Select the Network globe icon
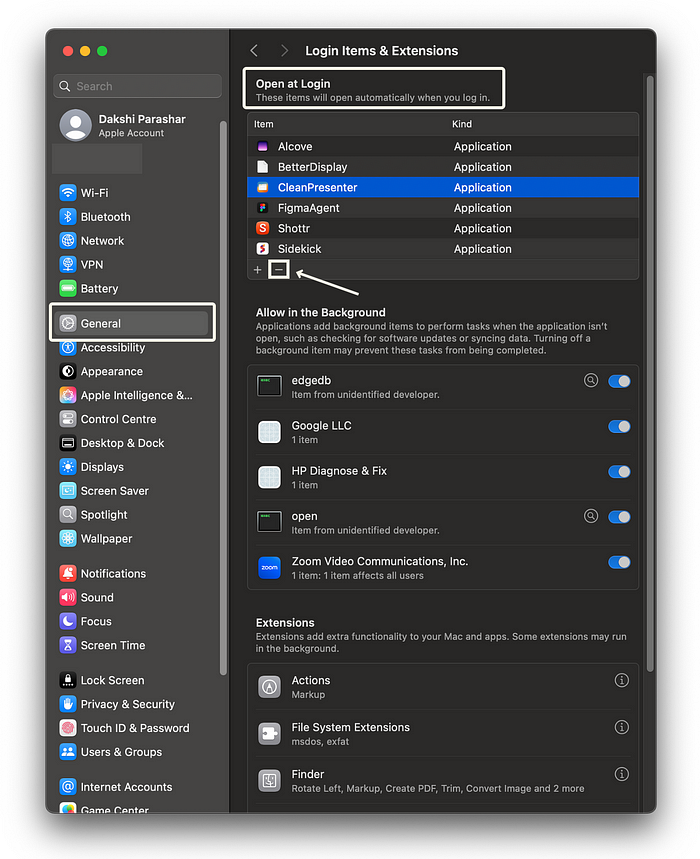Viewport: 700px width, 859px height. click(68, 240)
